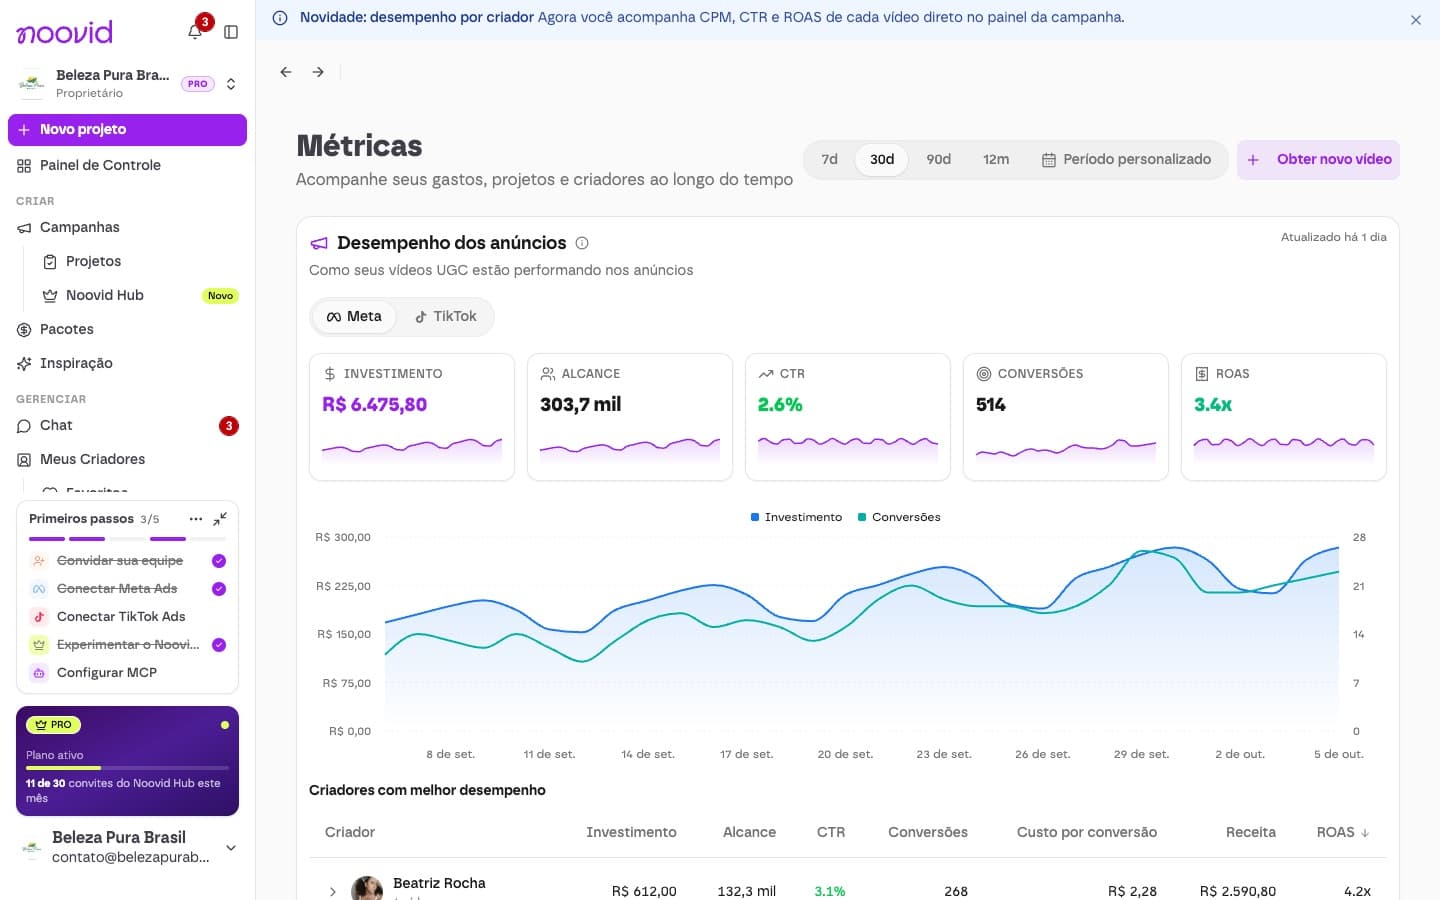The image size is (1440, 900).
Task: Minimize the Primeiros passos card
Action: point(220,519)
